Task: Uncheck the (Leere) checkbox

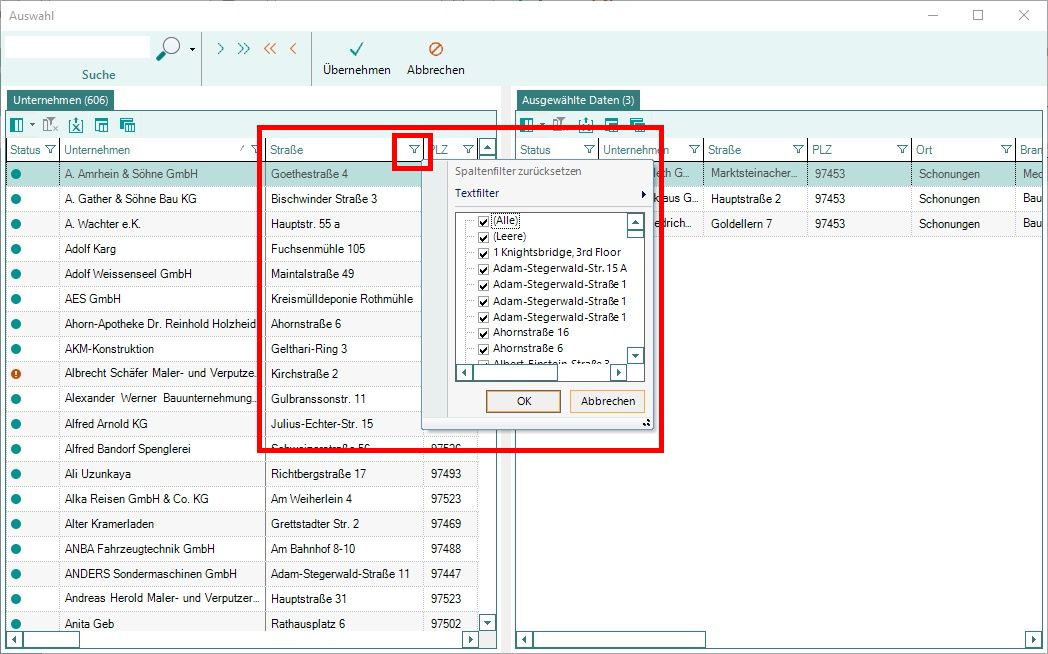Action: click(x=484, y=237)
